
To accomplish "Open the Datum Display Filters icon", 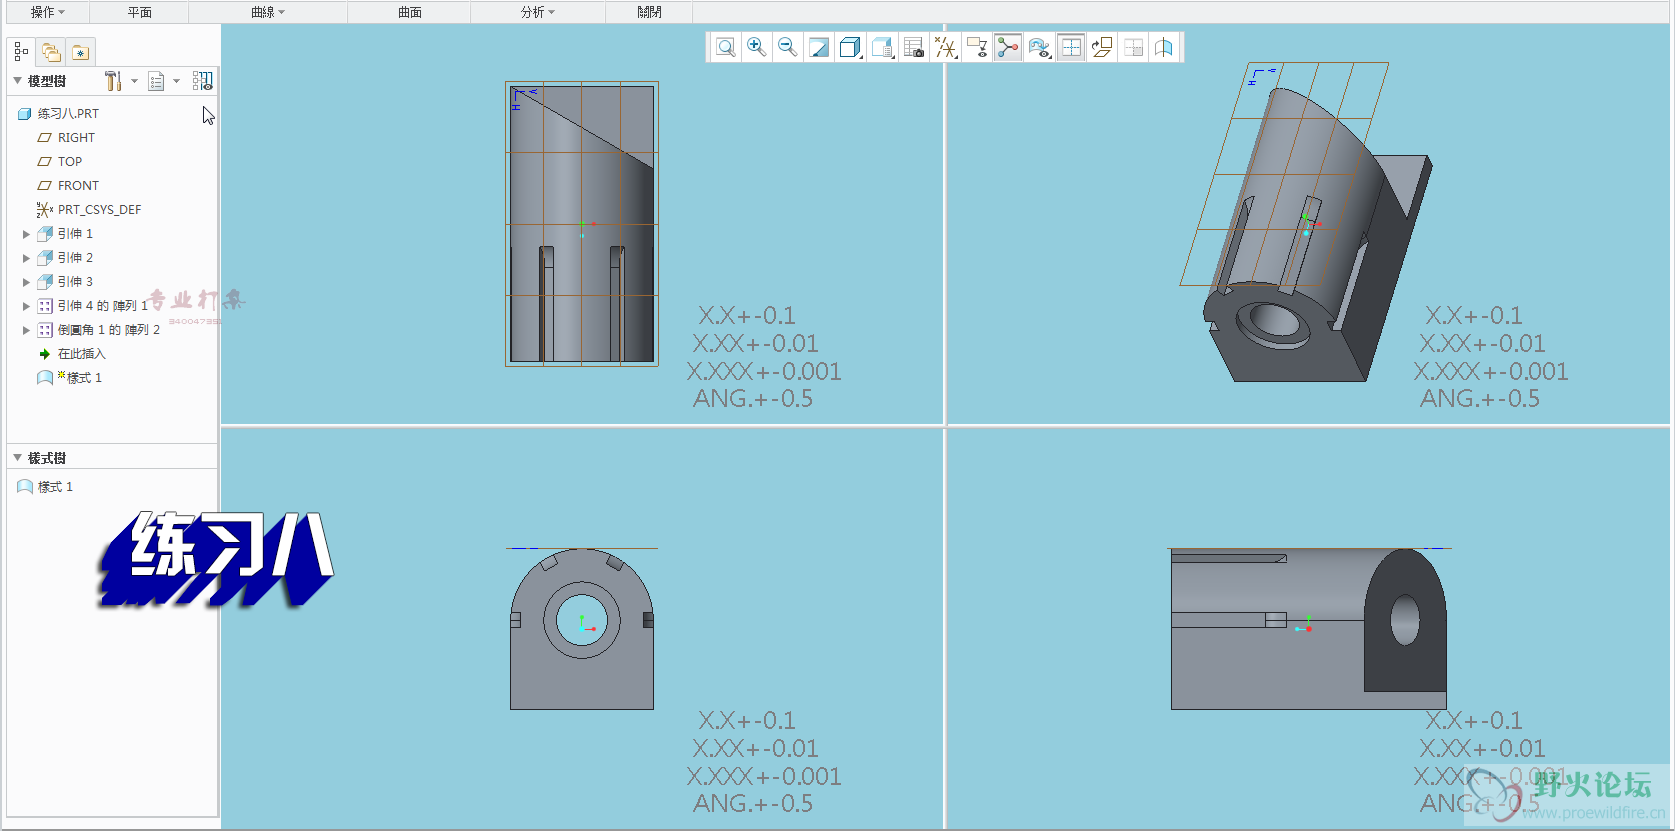I will pos(945,47).
